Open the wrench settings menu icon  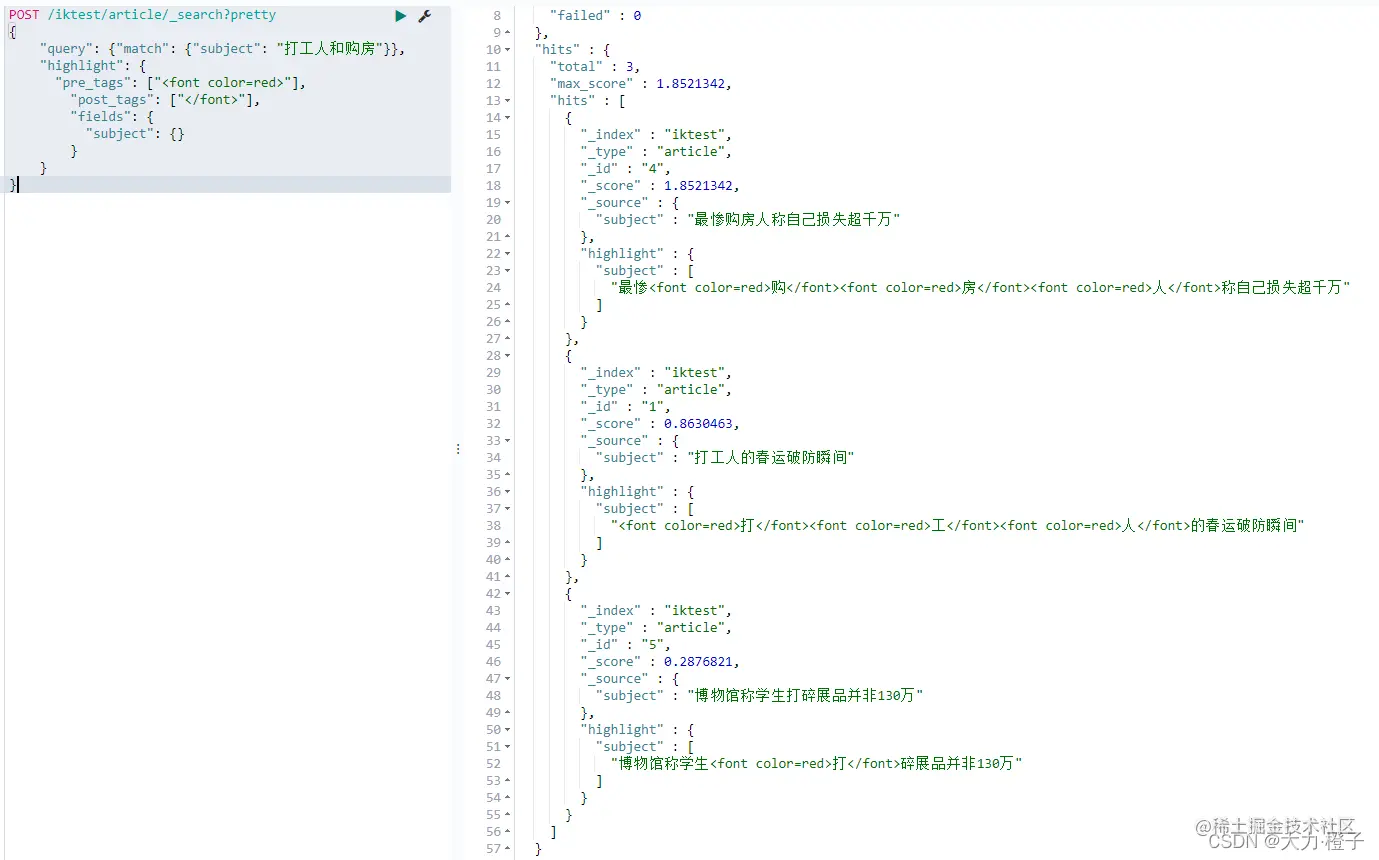click(424, 16)
